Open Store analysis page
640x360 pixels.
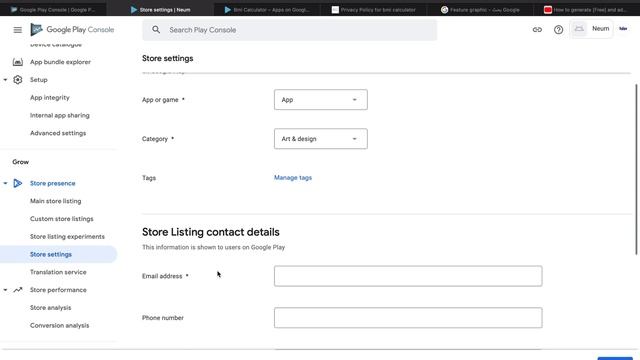tap(51, 308)
